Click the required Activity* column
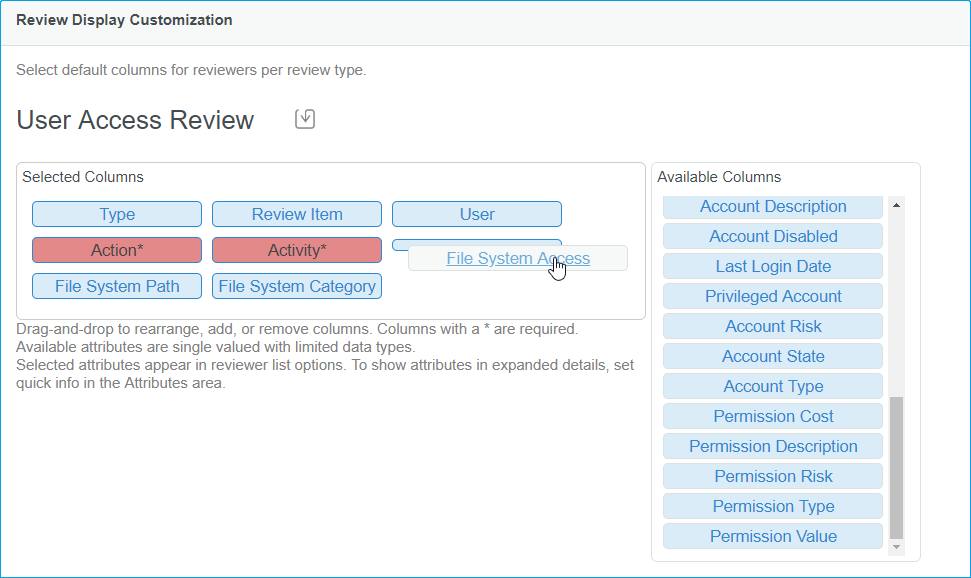971x578 pixels. pyautogui.click(x=297, y=250)
